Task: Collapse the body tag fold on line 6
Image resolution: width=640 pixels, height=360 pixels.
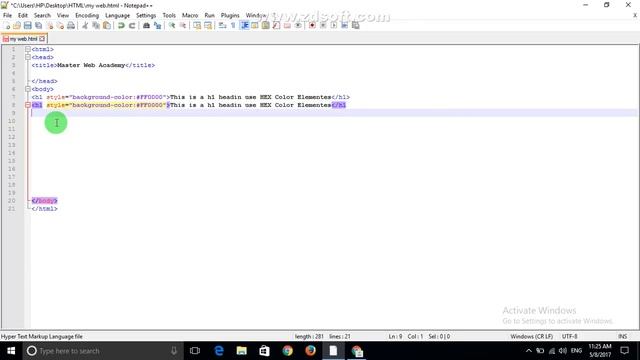Action: pyautogui.click(x=28, y=89)
